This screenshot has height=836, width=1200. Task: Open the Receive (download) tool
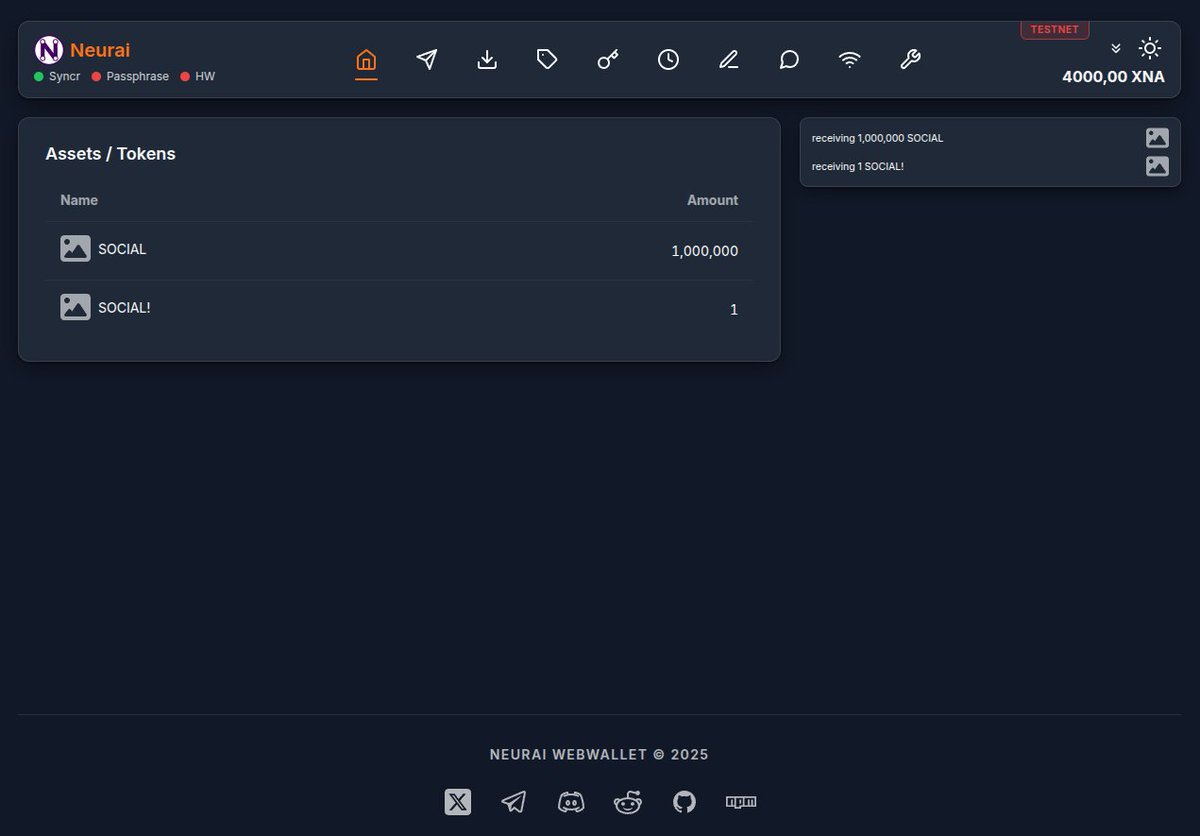487,59
